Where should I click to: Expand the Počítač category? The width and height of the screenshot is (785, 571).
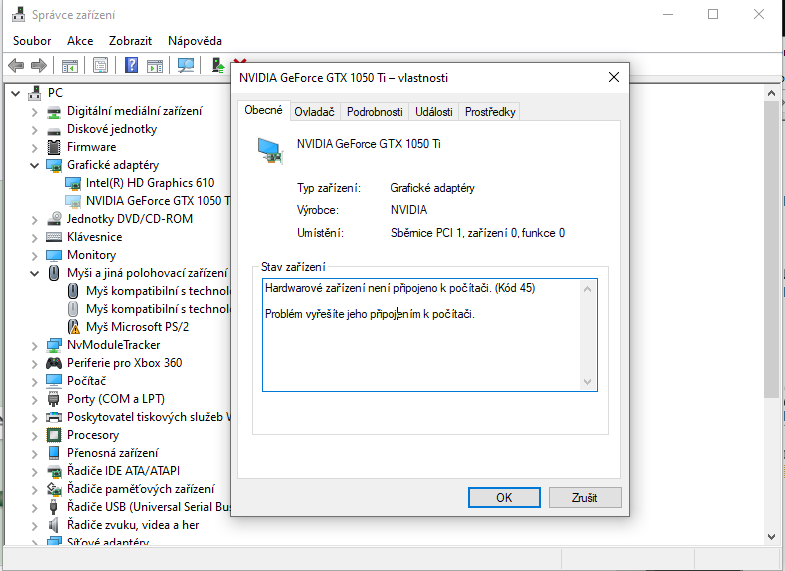point(35,382)
